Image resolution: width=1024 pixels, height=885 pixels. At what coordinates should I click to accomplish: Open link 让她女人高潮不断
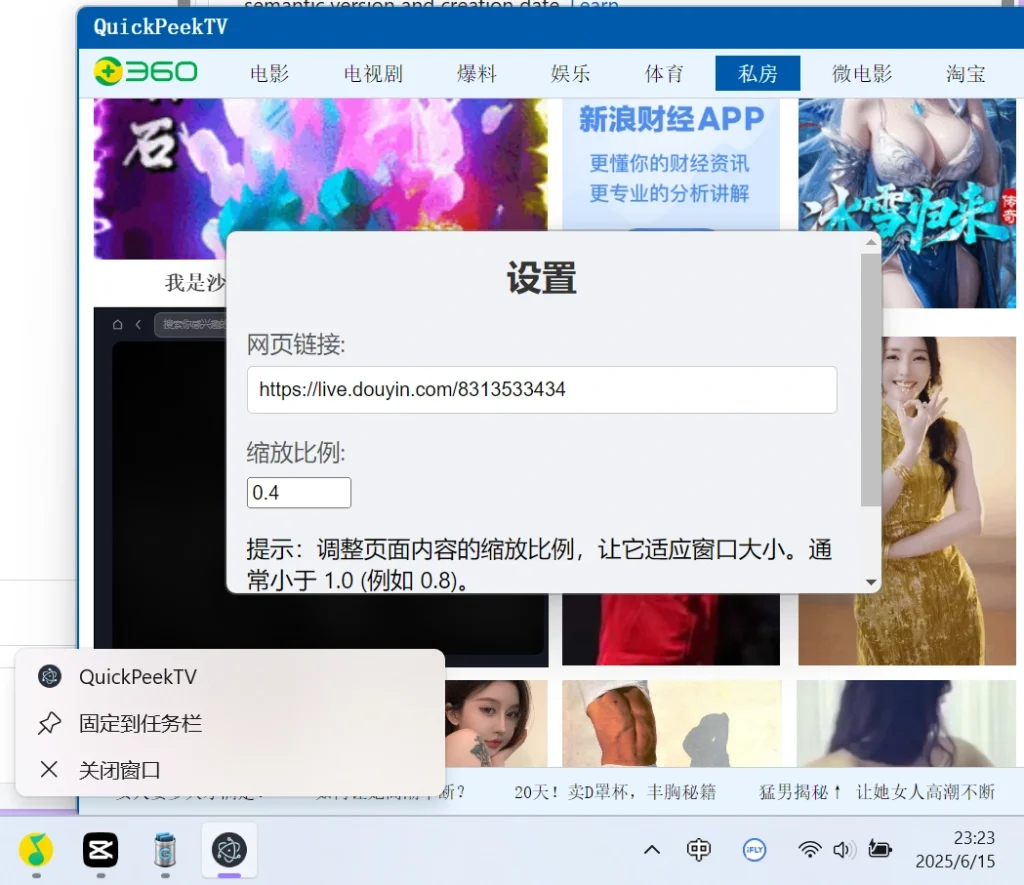(x=925, y=792)
